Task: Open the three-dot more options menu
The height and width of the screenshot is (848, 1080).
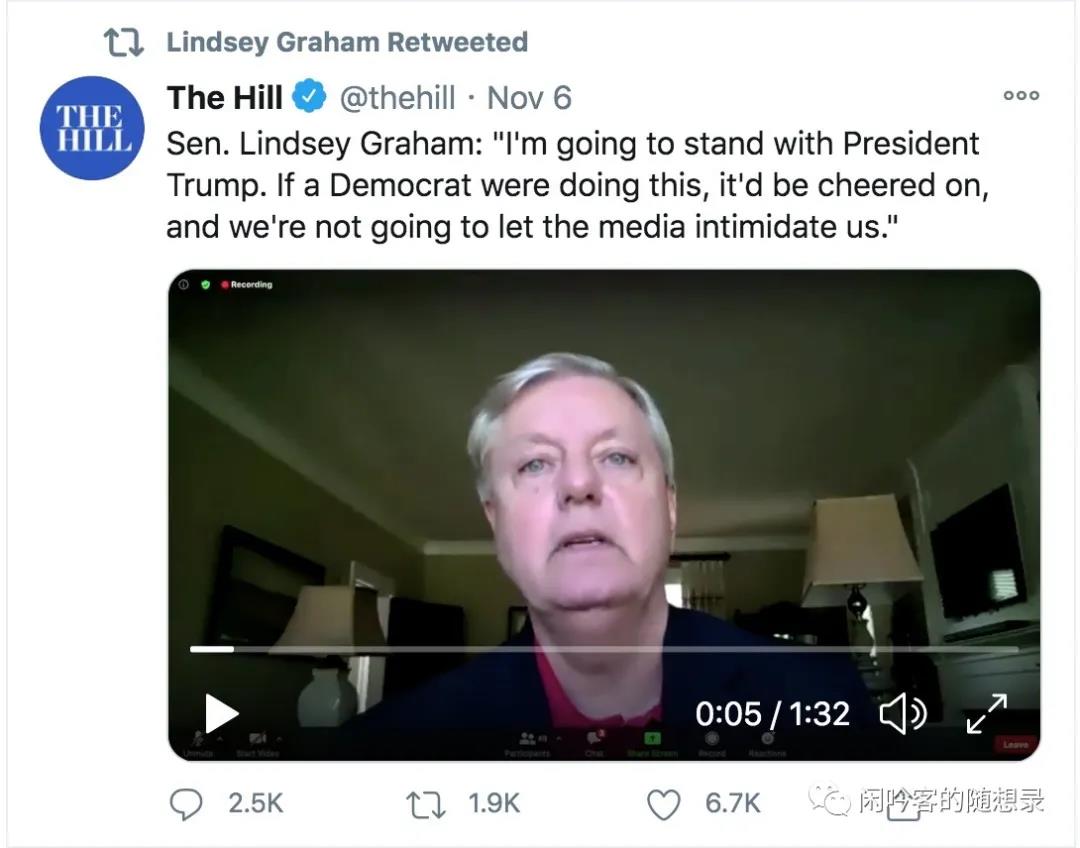Action: point(1021,96)
